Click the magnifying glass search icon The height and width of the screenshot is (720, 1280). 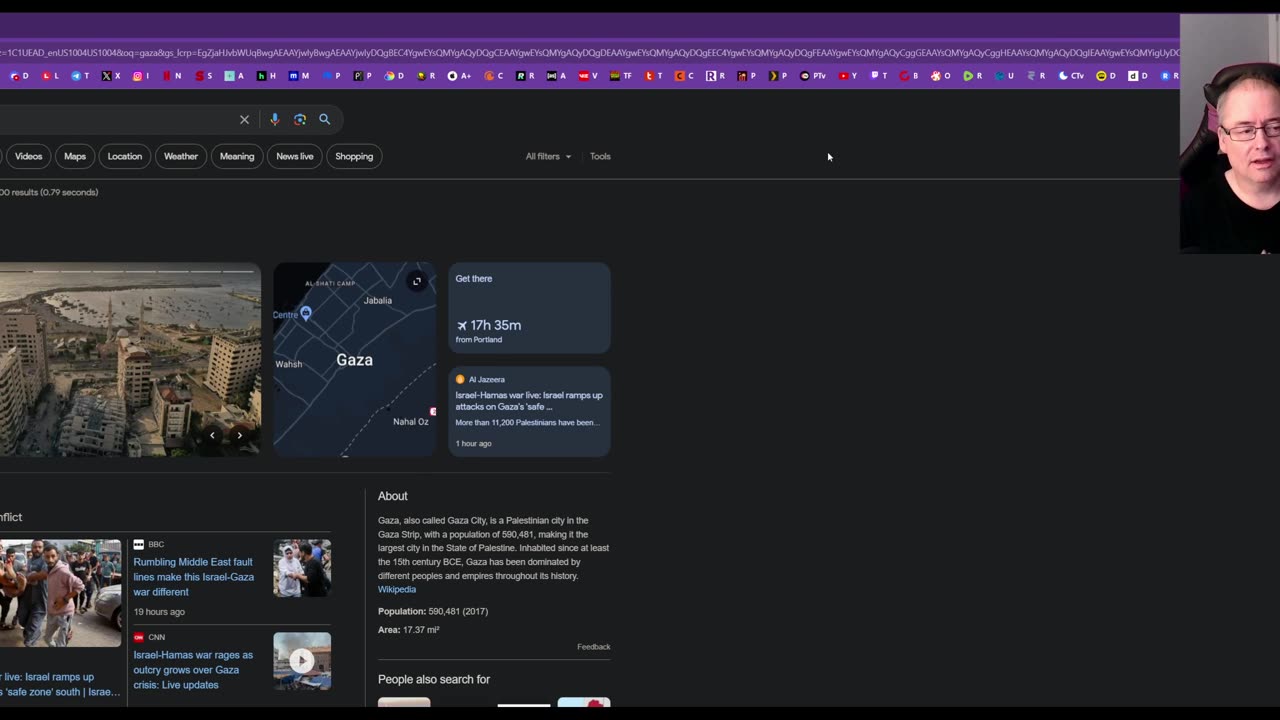coord(325,119)
